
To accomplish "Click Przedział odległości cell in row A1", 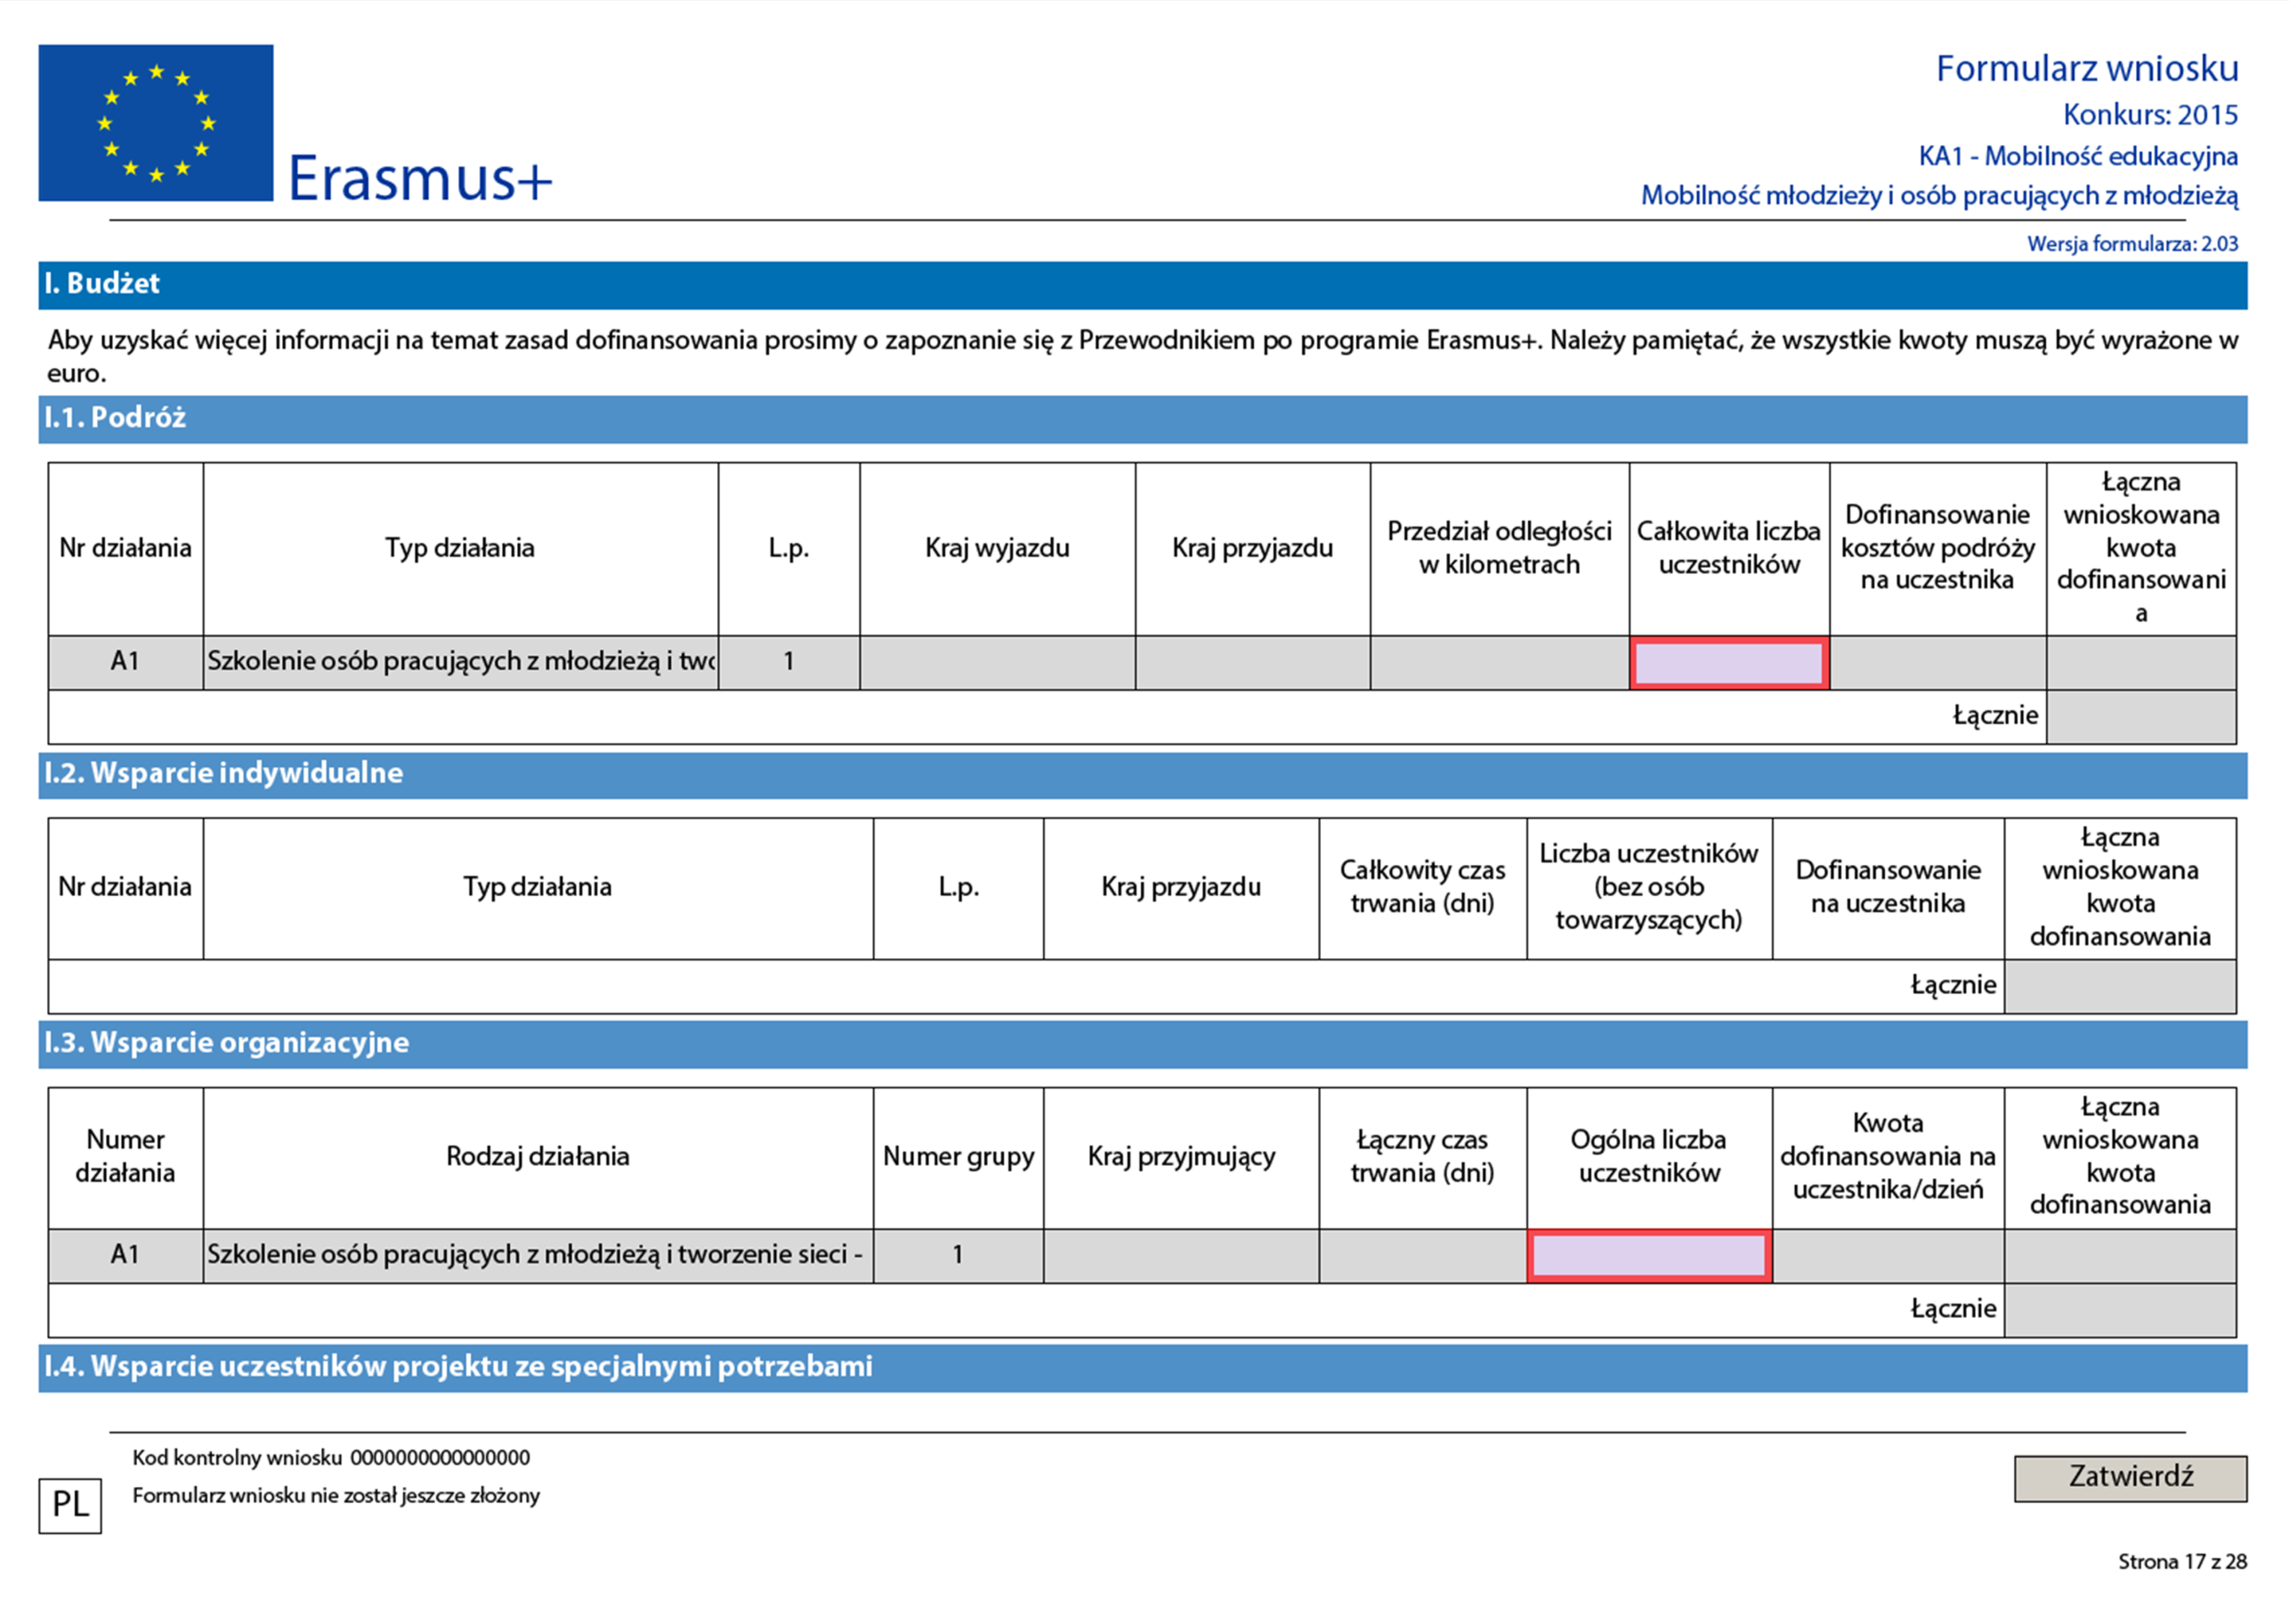I will point(1499,663).
